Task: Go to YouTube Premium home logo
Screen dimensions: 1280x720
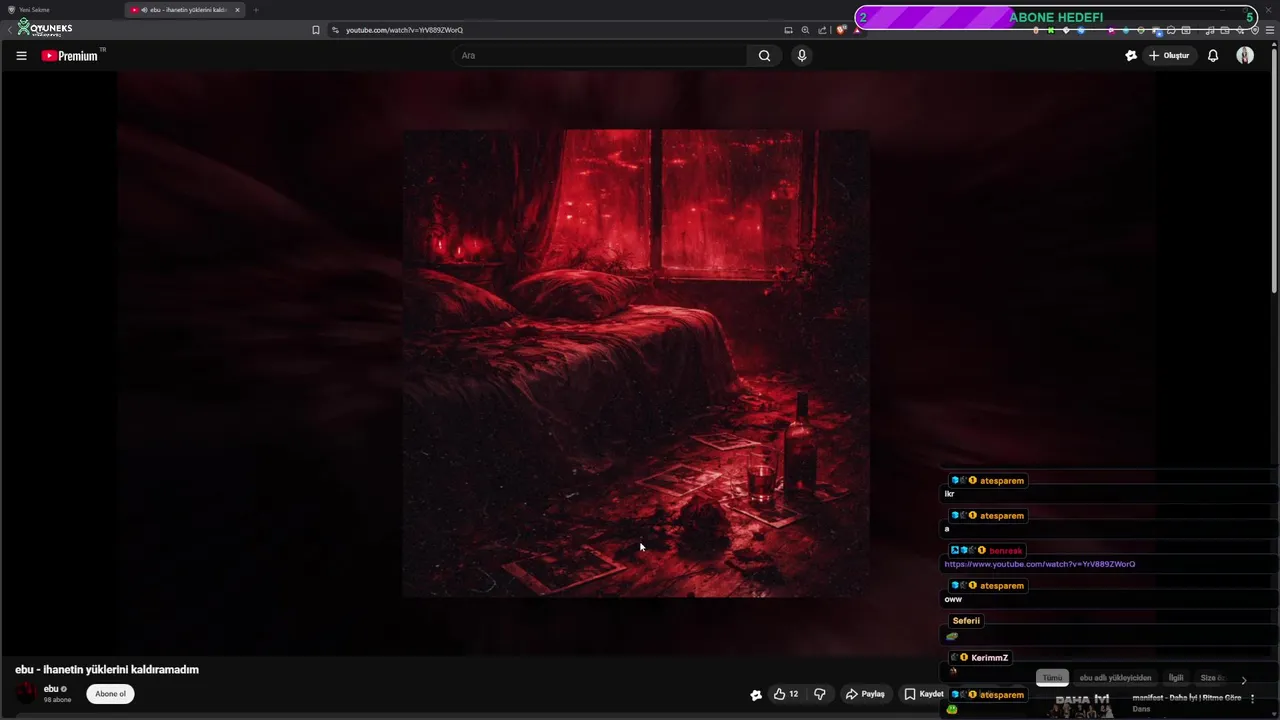Action: tap(72, 56)
